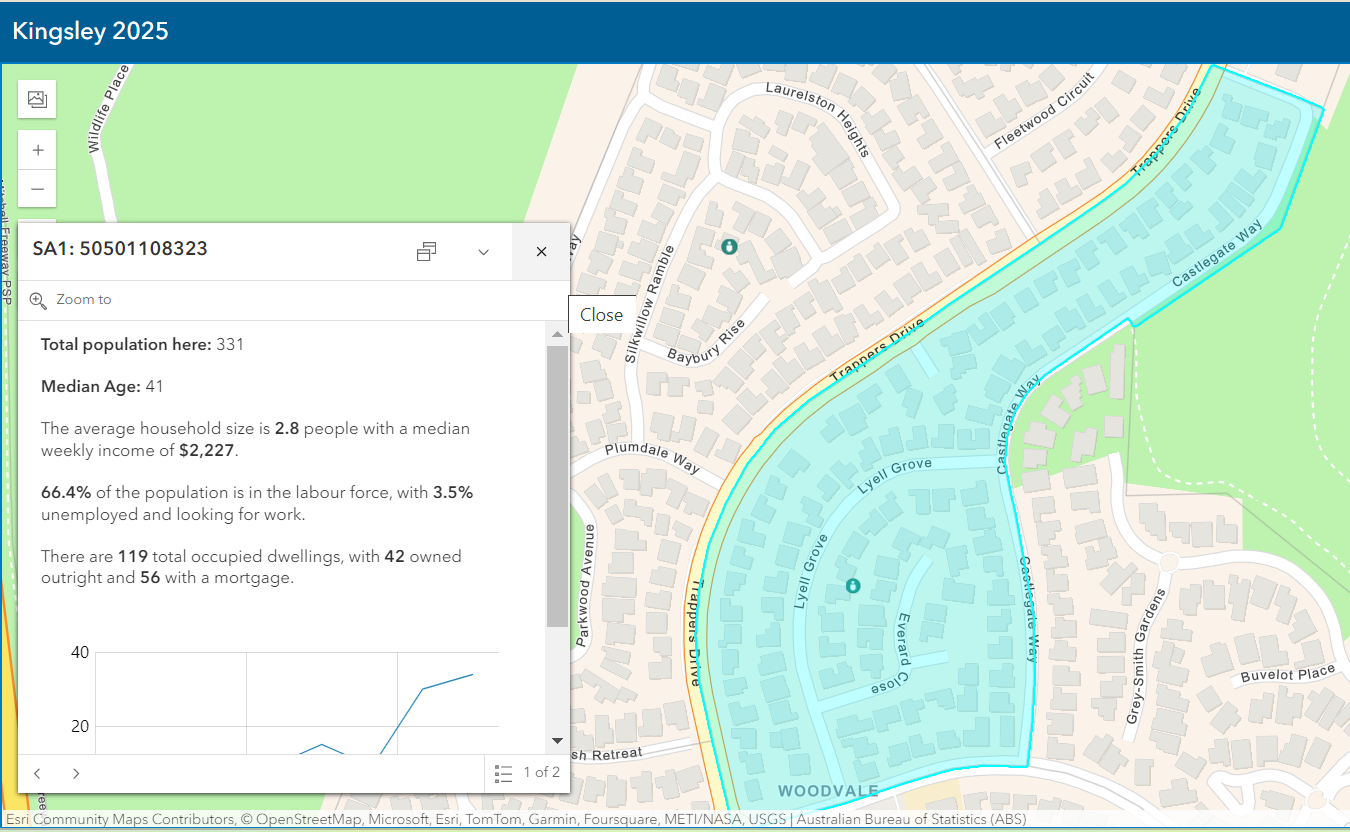Click the magnifier icon beside Zoom to

tap(38, 299)
